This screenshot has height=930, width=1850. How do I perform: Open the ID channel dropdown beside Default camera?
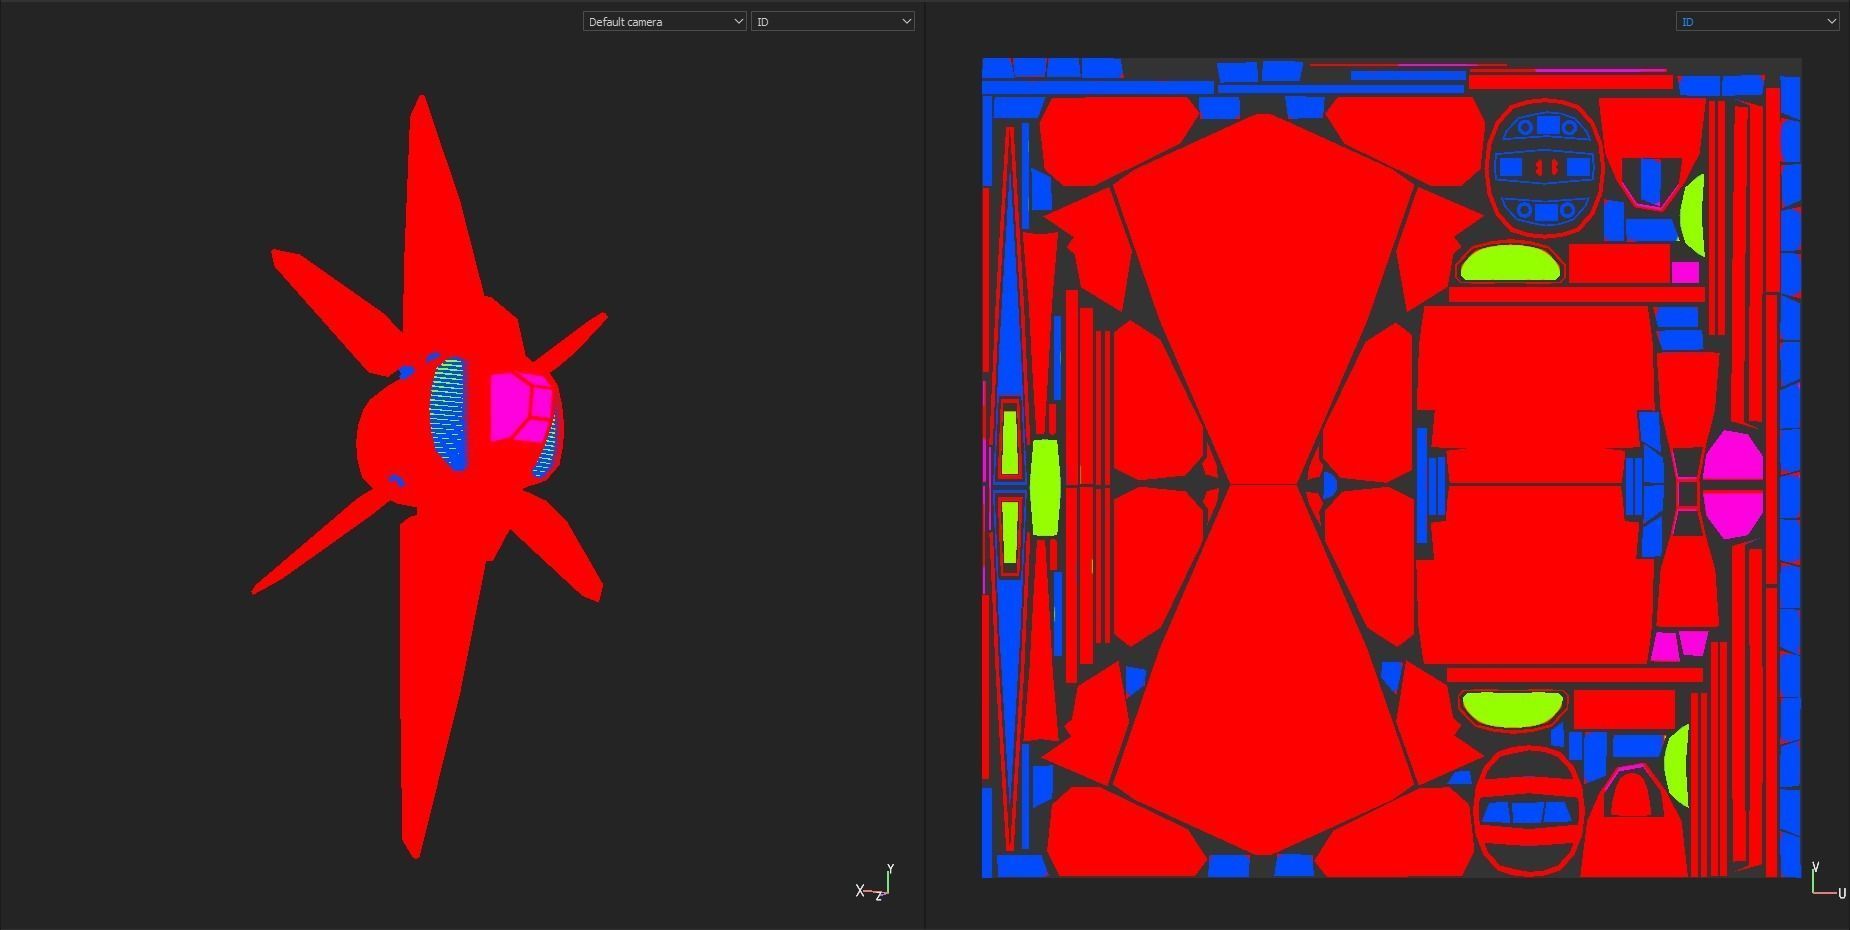pyautogui.click(x=833, y=21)
